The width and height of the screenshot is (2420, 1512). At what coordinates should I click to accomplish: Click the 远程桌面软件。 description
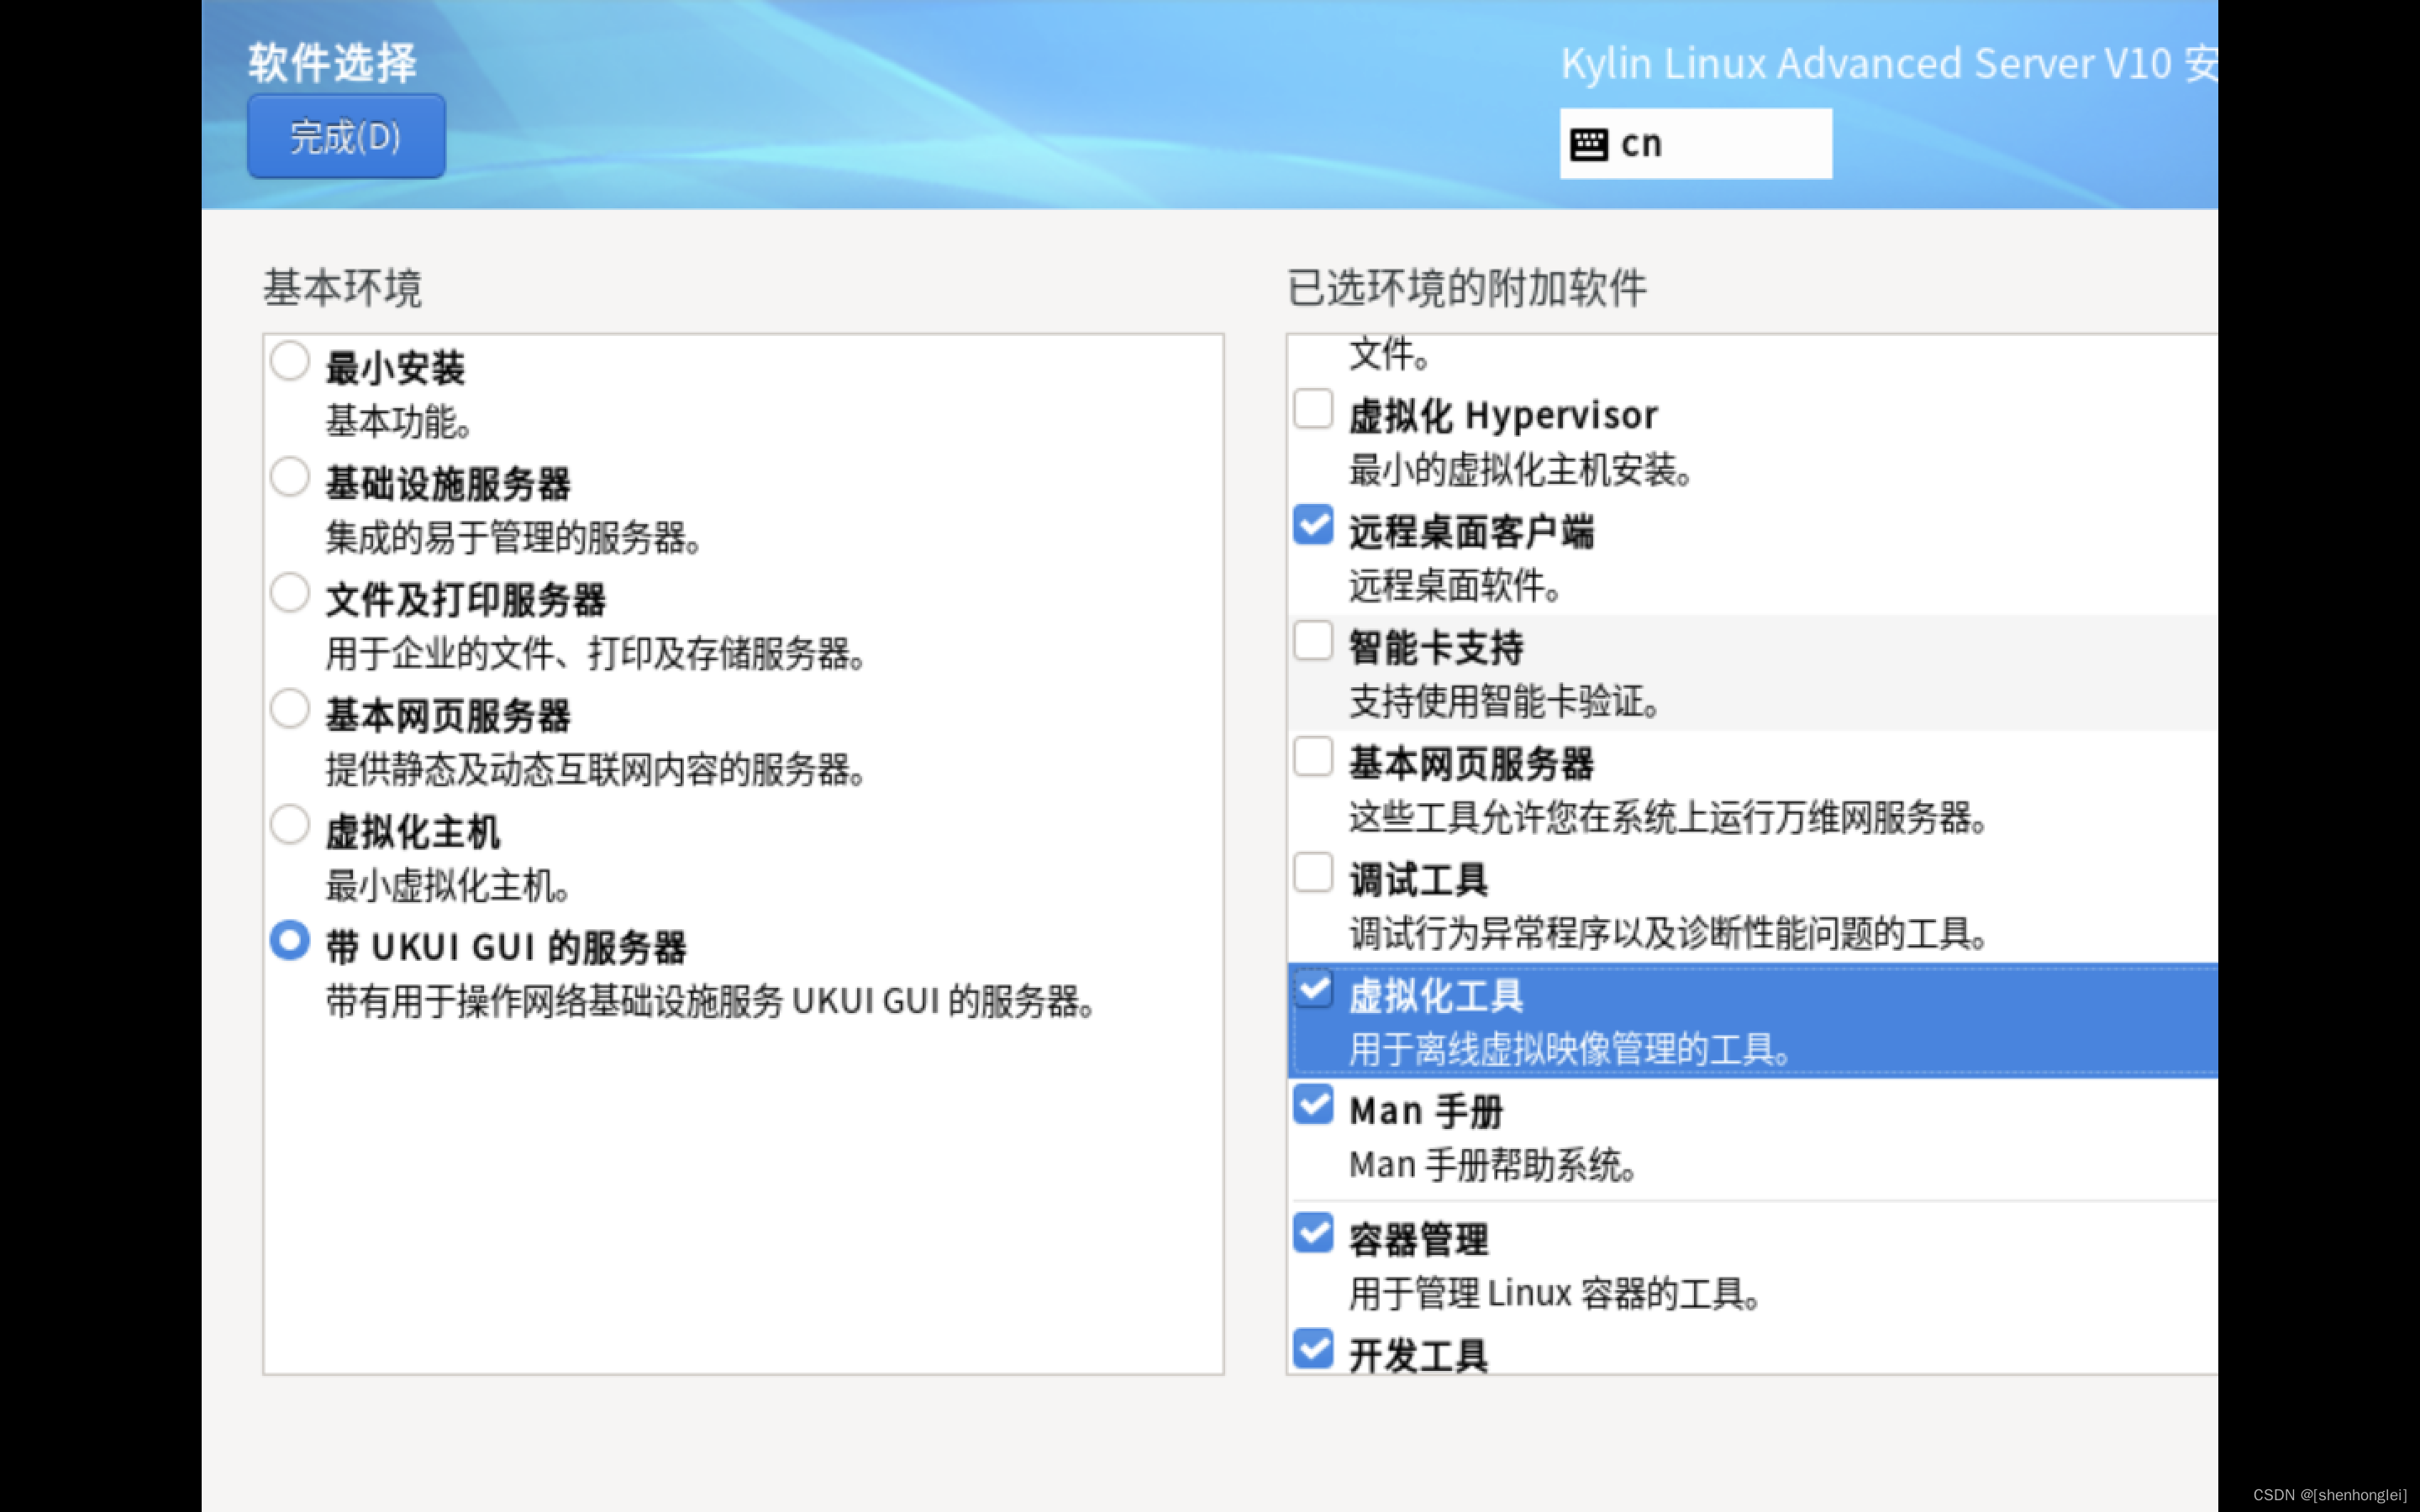1455,586
